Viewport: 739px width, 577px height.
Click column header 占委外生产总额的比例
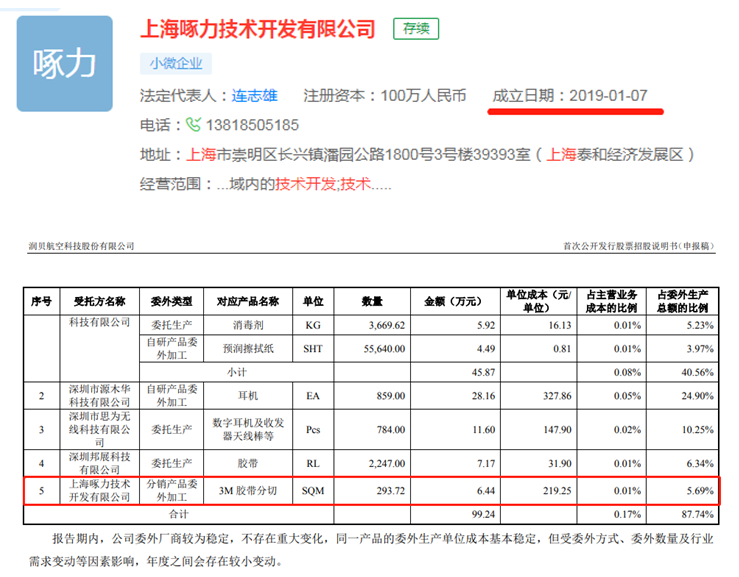click(682, 301)
